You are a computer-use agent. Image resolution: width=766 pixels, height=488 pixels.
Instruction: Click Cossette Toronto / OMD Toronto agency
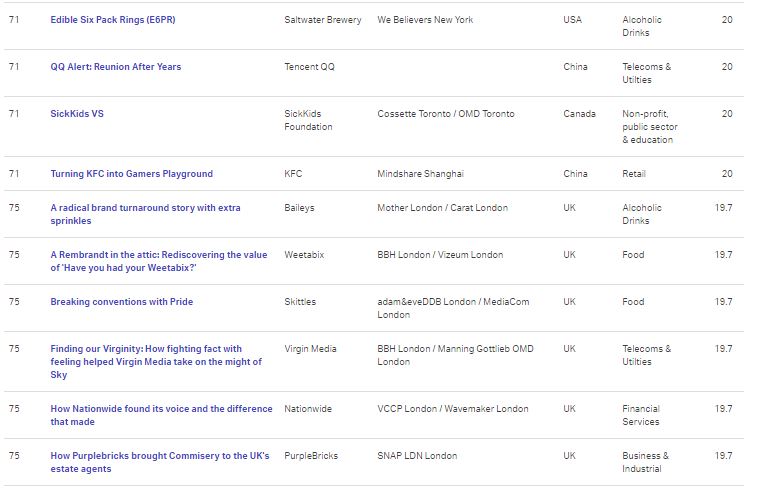[x=446, y=113]
